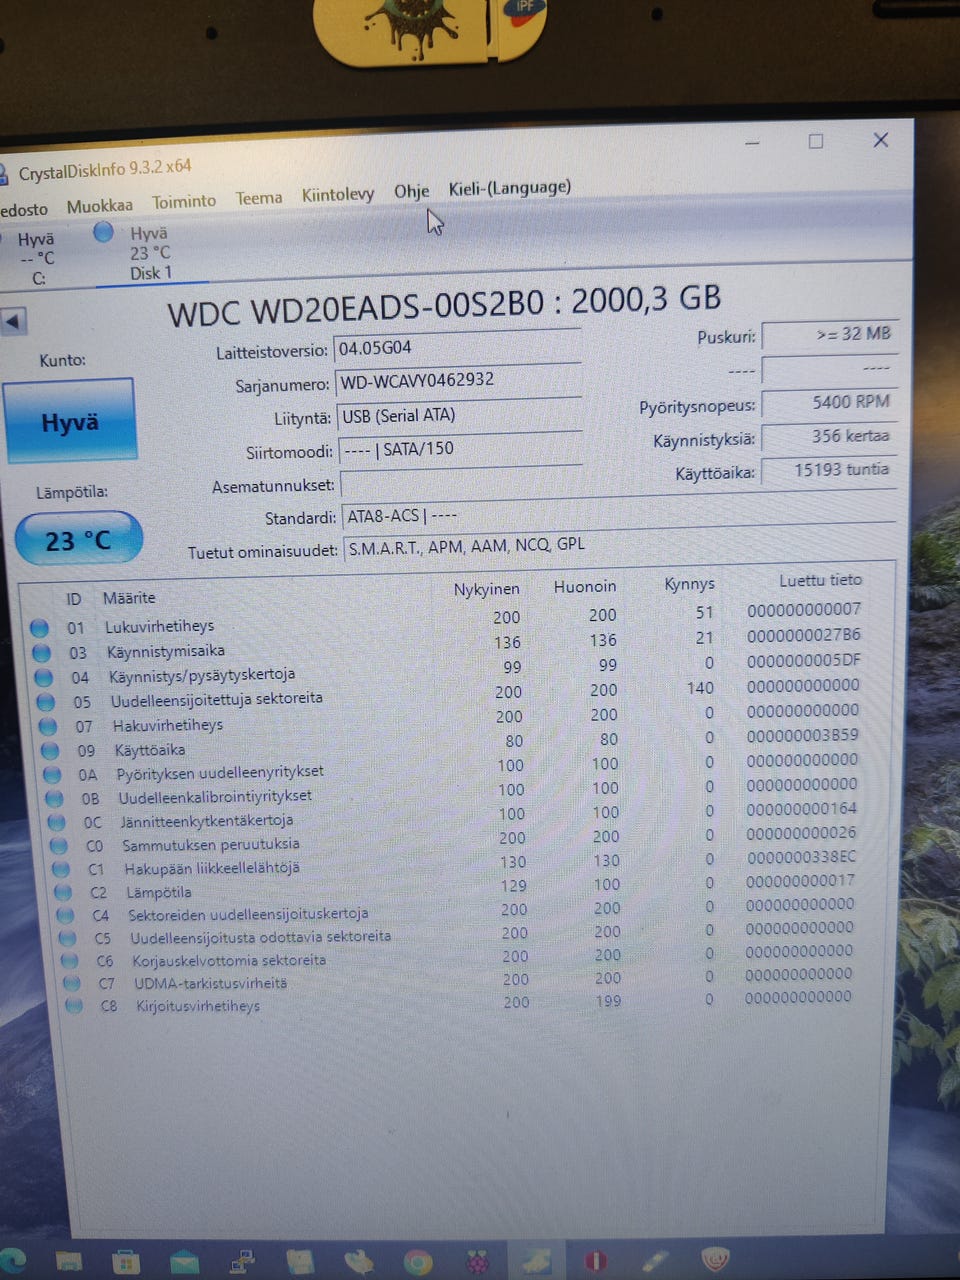Screen dimensions: 960x1280
Task: Open the Teema menu
Action: [x=259, y=198]
